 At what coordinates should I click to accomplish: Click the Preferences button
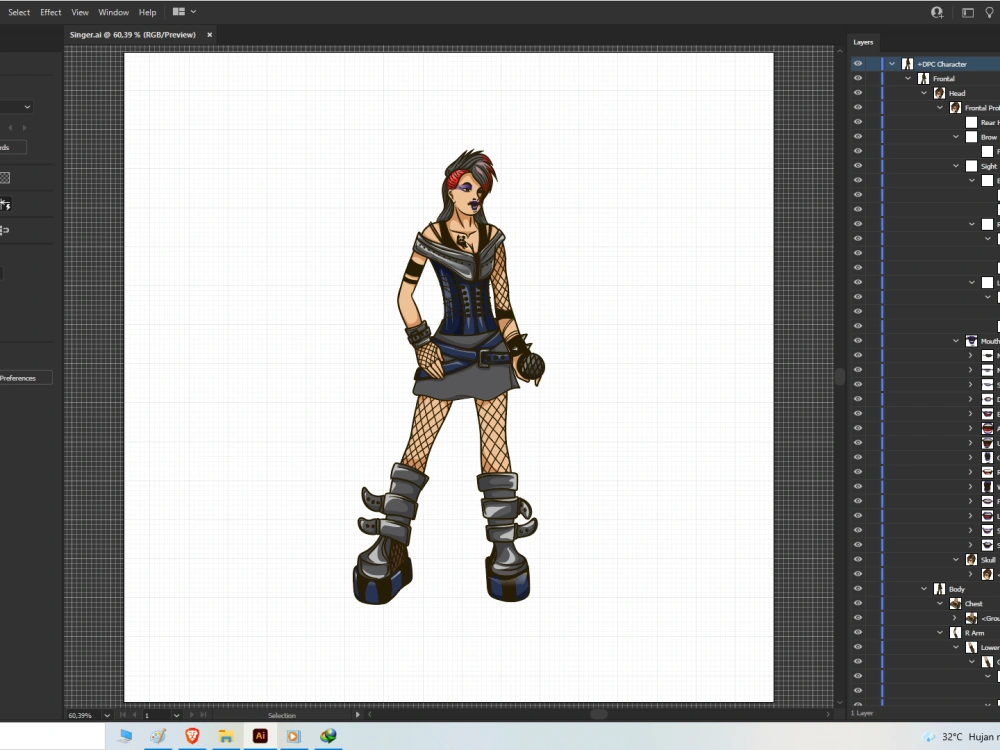click(24, 378)
